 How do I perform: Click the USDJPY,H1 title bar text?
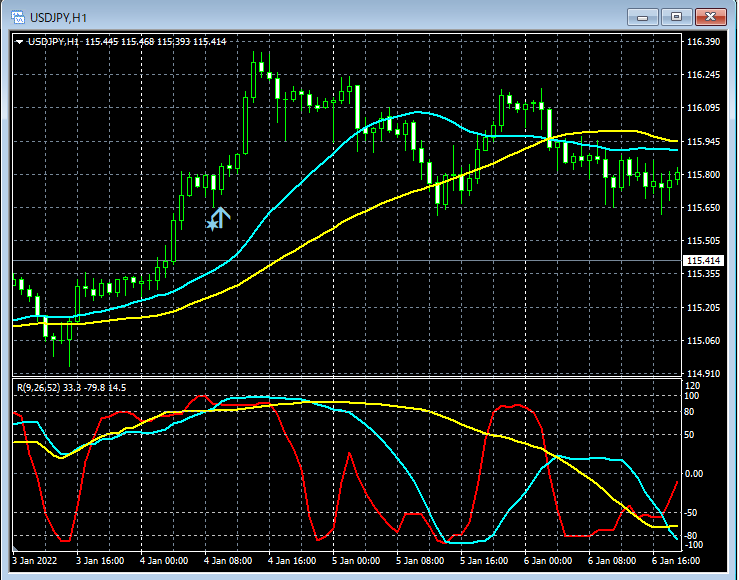[x=58, y=18]
